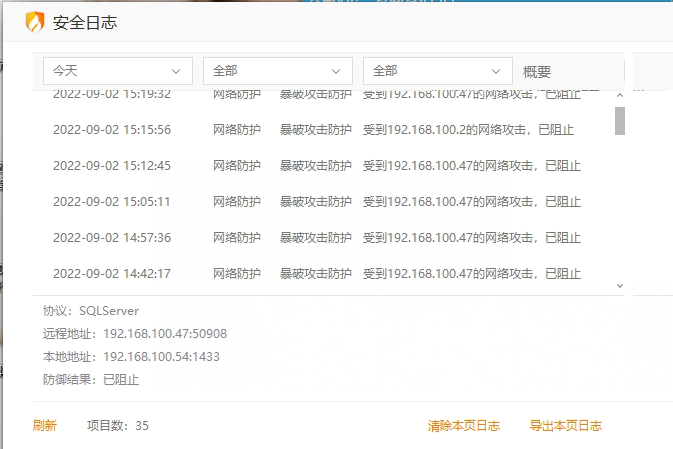This screenshot has width=673, height=449.
Task: Expand the first 全部 filter dropdown
Action: [277, 71]
